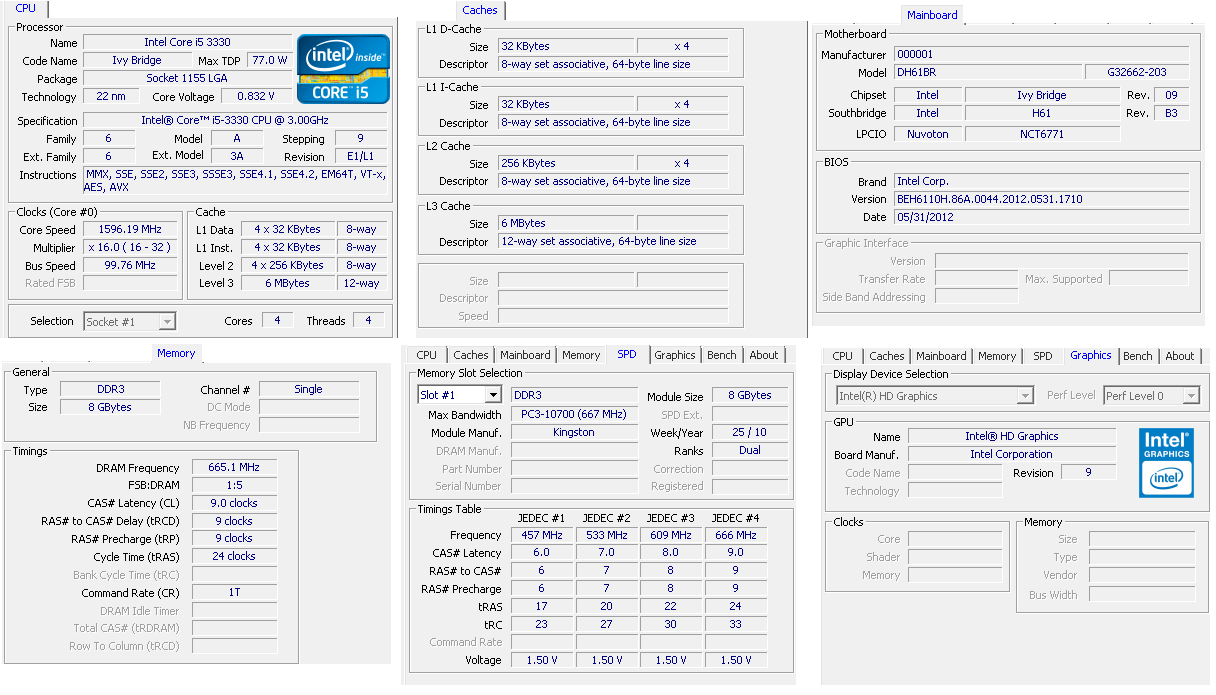Select the Caches tab above L1 D-Cache
Image resolution: width=1216 pixels, height=695 pixels.
pos(480,10)
